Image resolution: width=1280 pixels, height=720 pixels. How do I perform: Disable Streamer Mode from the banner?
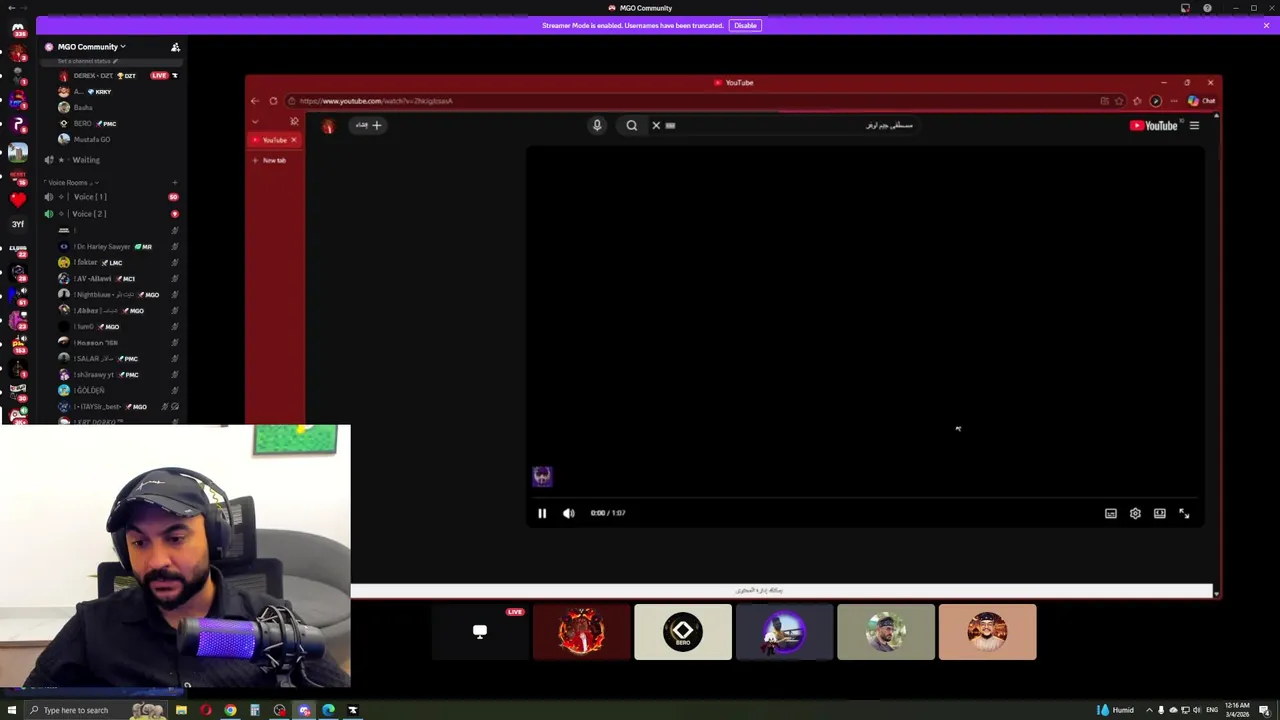coord(745,25)
